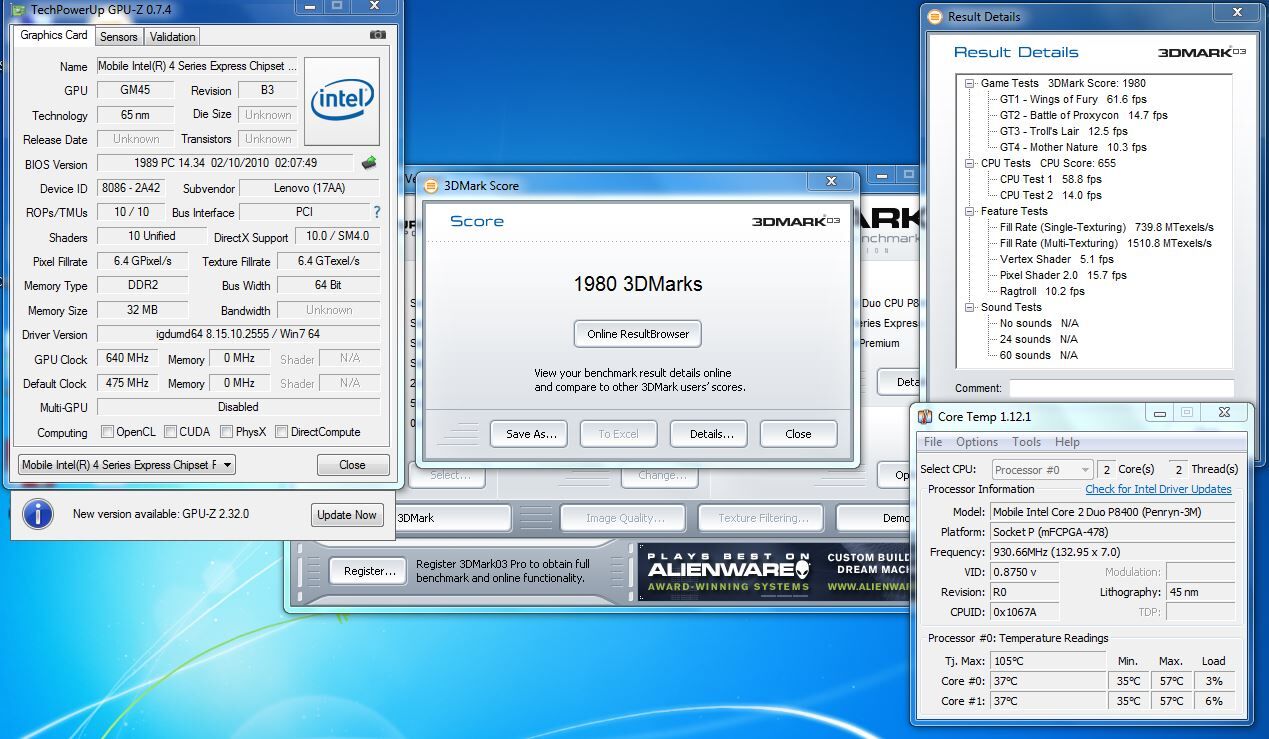Select the 24 sounds result row
Image resolution: width=1269 pixels, height=739 pixels.
pyautogui.click(x=1039, y=339)
